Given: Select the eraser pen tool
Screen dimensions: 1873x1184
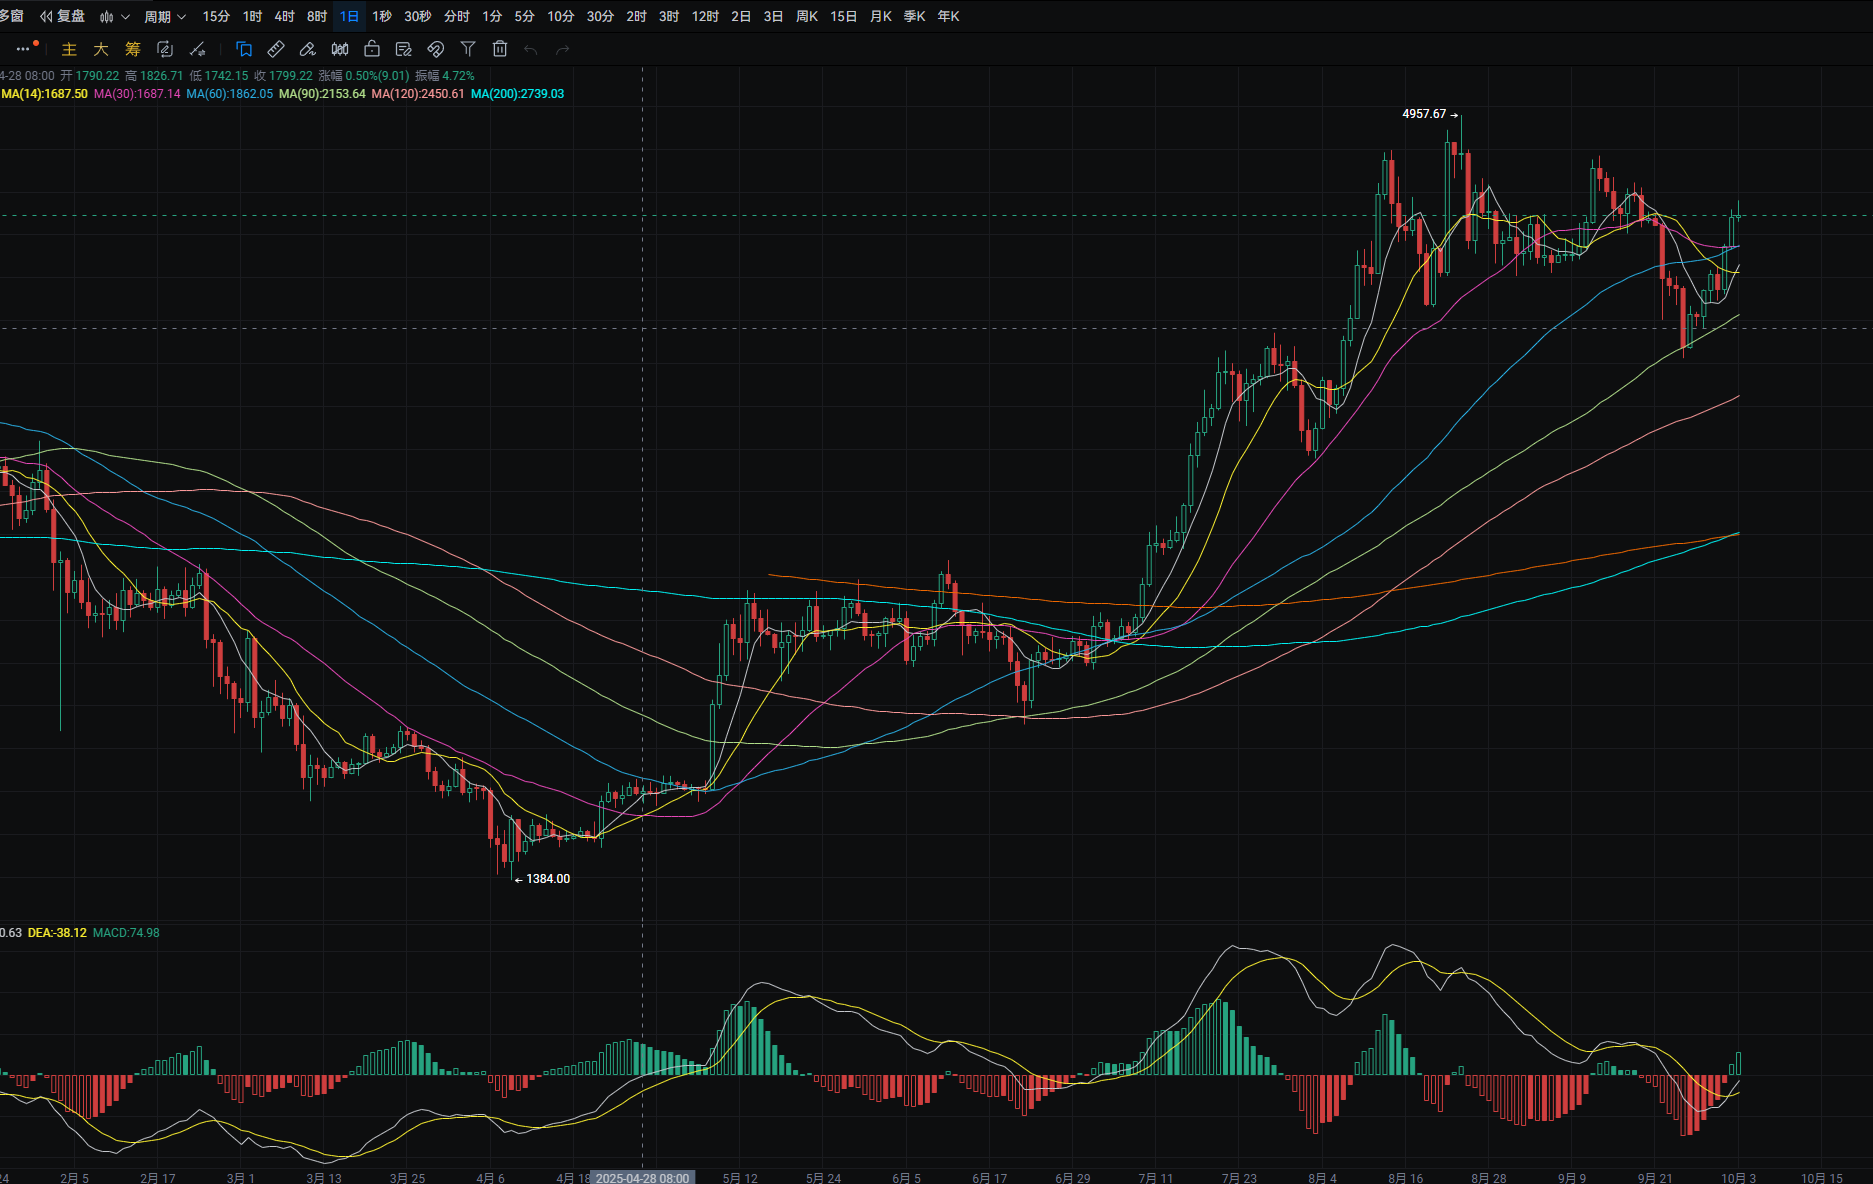Looking at the screenshot, I should point(308,49).
